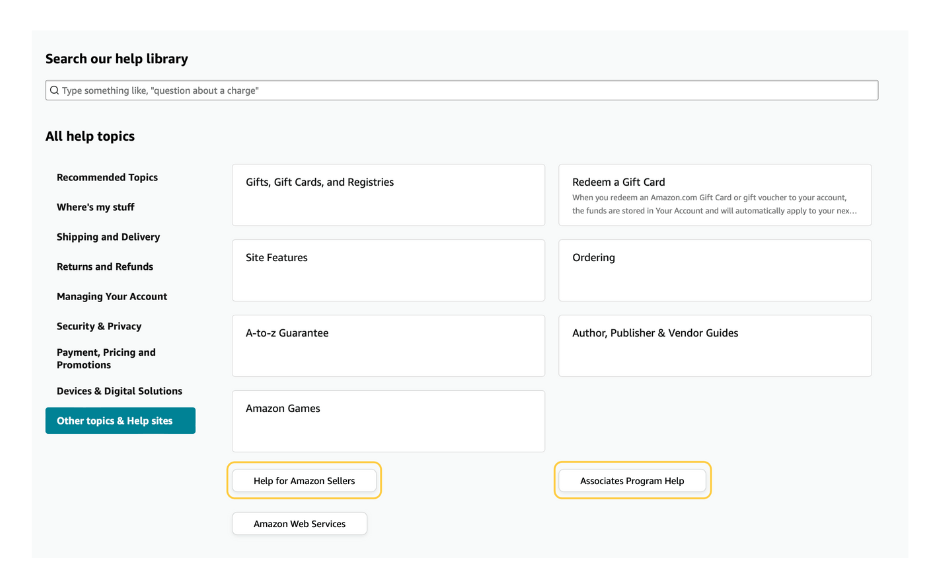Focus the help library search field
940x588 pixels.
click(462, 91)
